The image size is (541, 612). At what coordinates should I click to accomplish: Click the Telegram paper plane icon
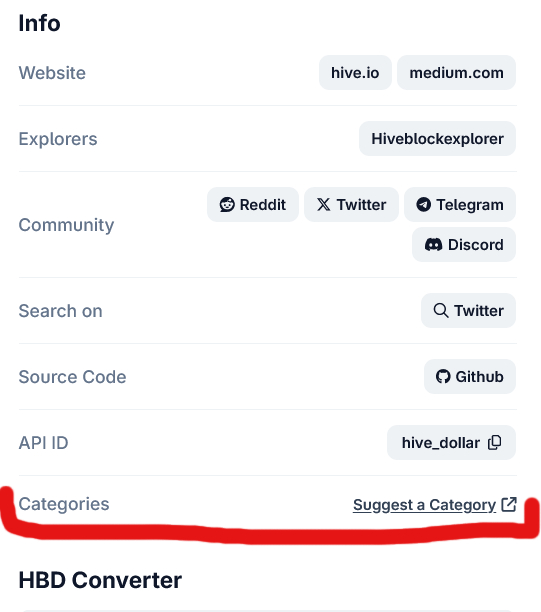[x=424, y=205]
